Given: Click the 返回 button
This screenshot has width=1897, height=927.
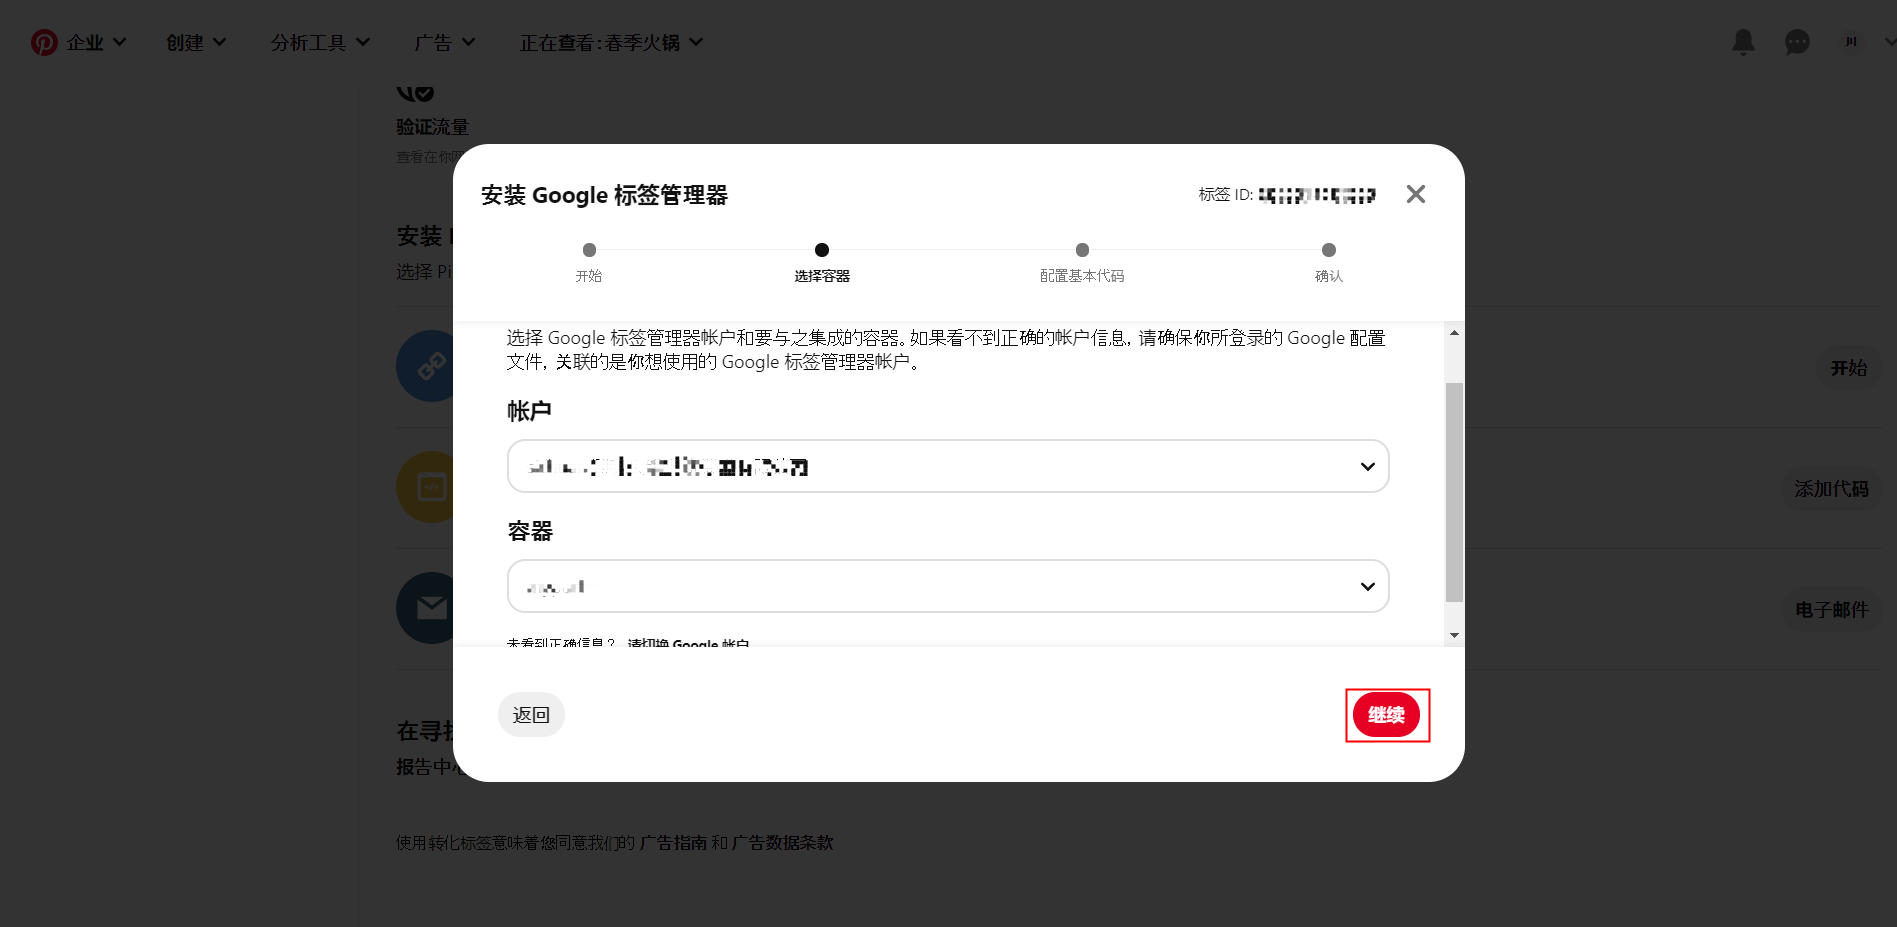Looking at the screenshot, I should [531, 715].
